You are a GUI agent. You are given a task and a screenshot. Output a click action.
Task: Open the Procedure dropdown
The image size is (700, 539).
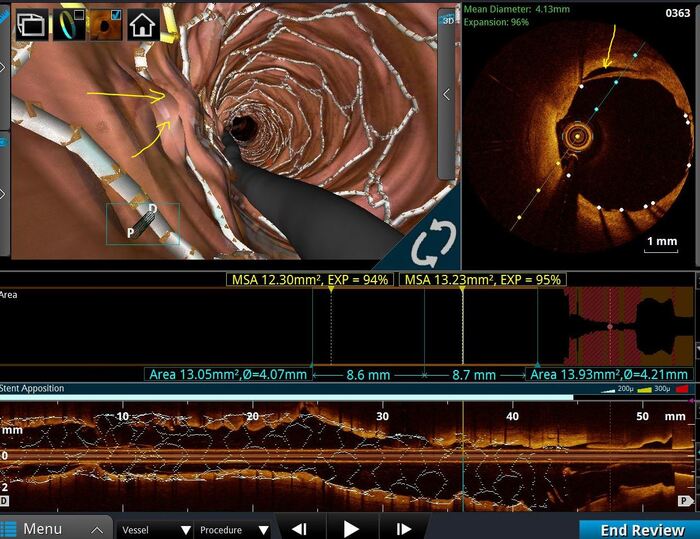click(233, 530)
